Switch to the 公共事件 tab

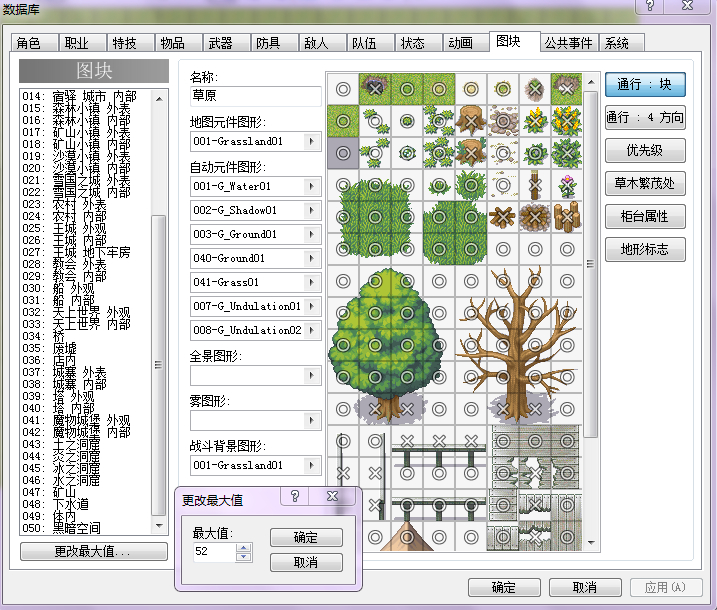tap(569, 43)
